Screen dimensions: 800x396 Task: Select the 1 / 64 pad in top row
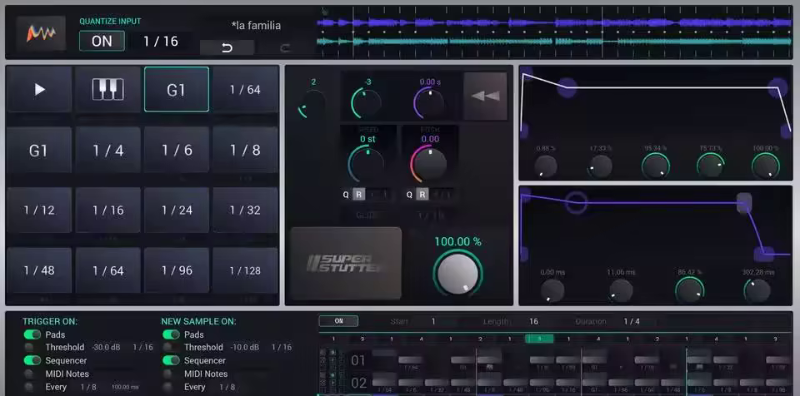point(245,89)
